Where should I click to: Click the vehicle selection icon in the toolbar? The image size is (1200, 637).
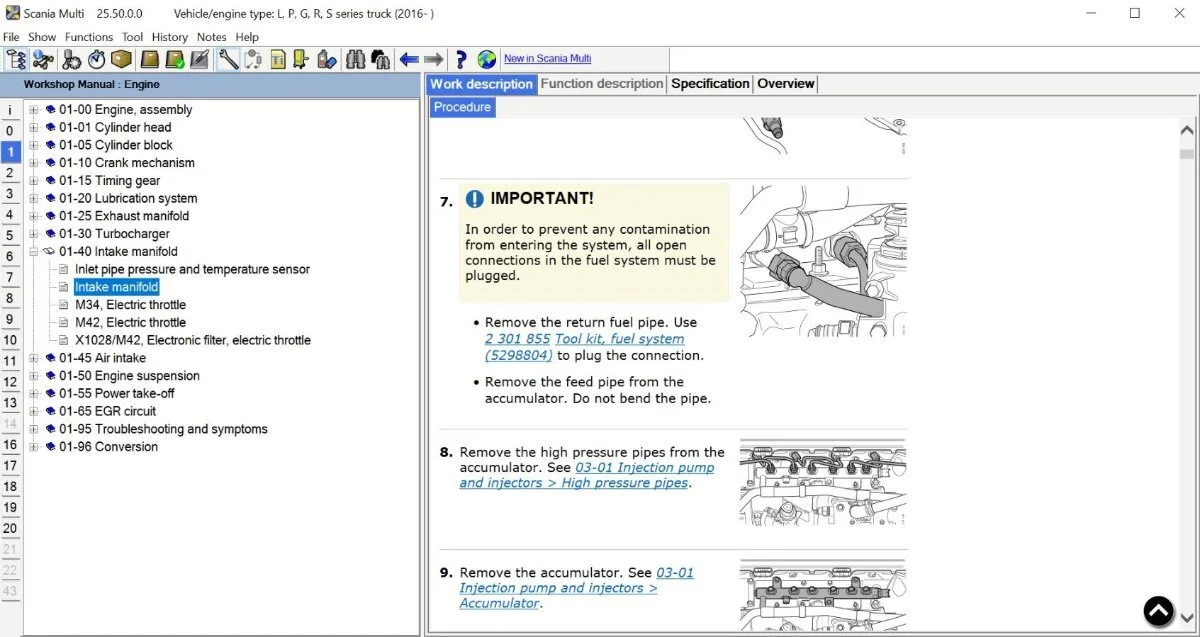point(42,59)
